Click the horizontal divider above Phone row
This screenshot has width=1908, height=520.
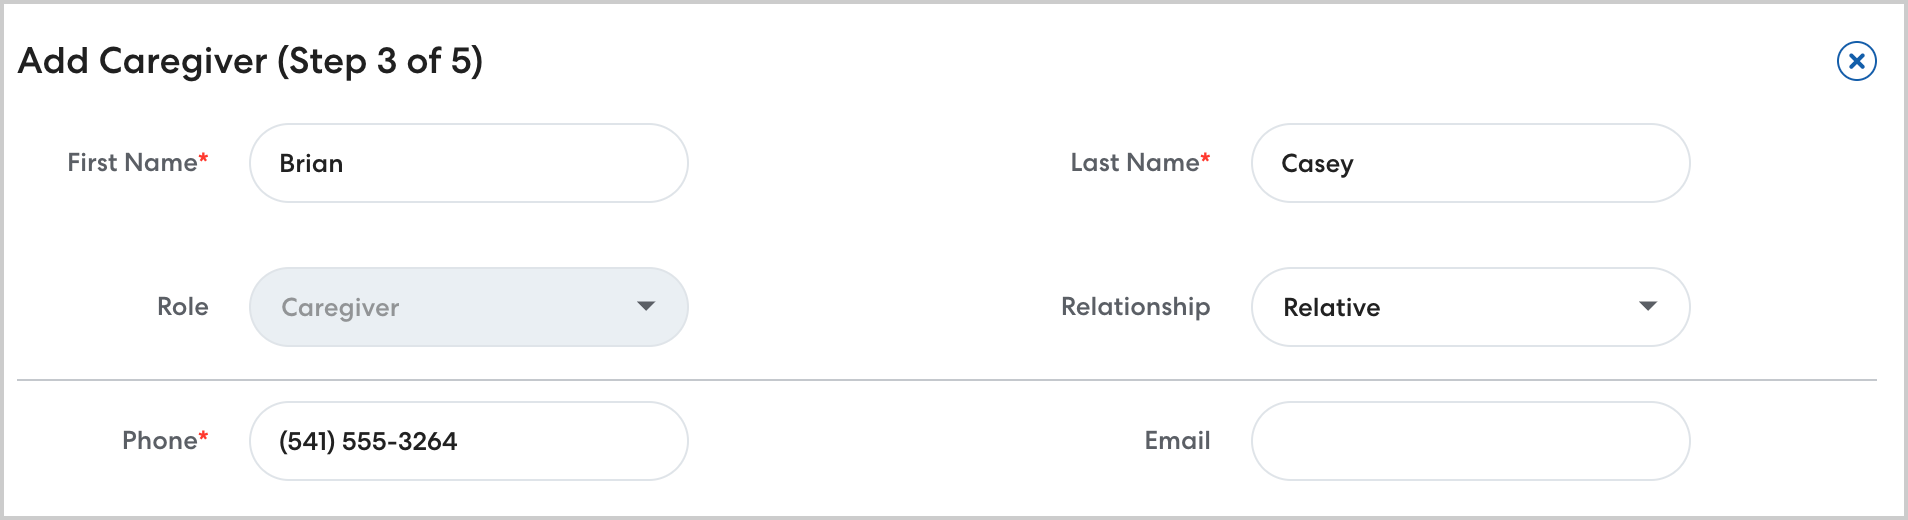pyautogui.click(x=946, y=380)
